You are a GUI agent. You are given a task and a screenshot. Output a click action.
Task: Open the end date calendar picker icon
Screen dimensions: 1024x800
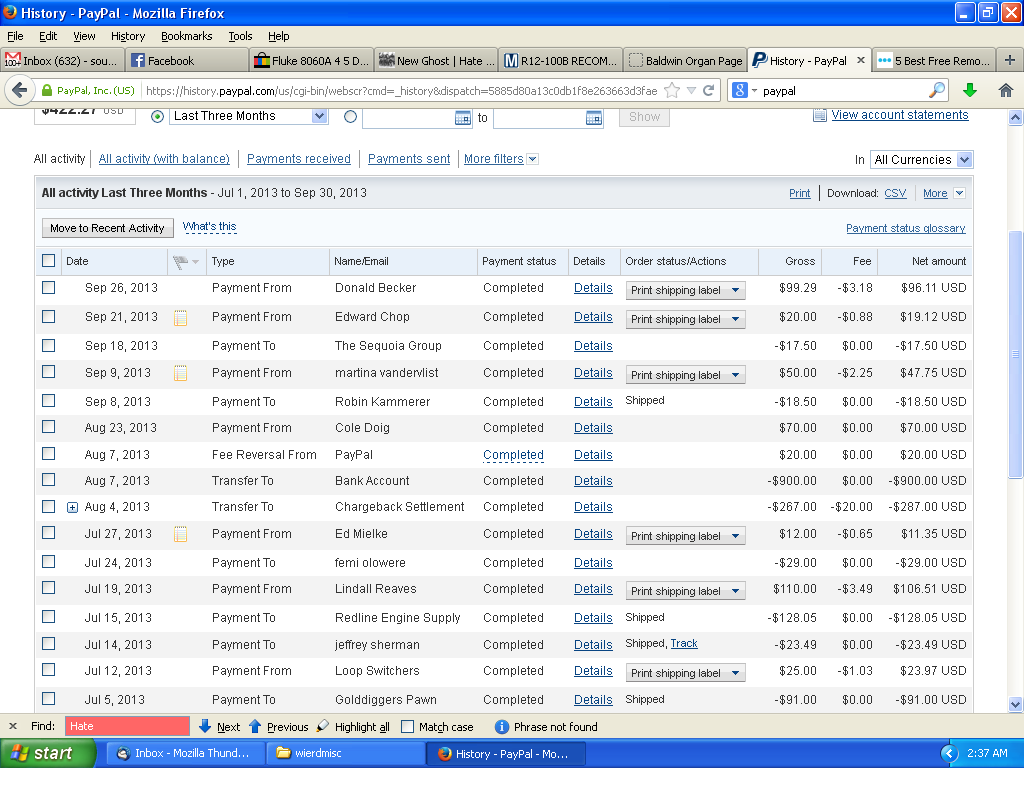coord(594,117)
